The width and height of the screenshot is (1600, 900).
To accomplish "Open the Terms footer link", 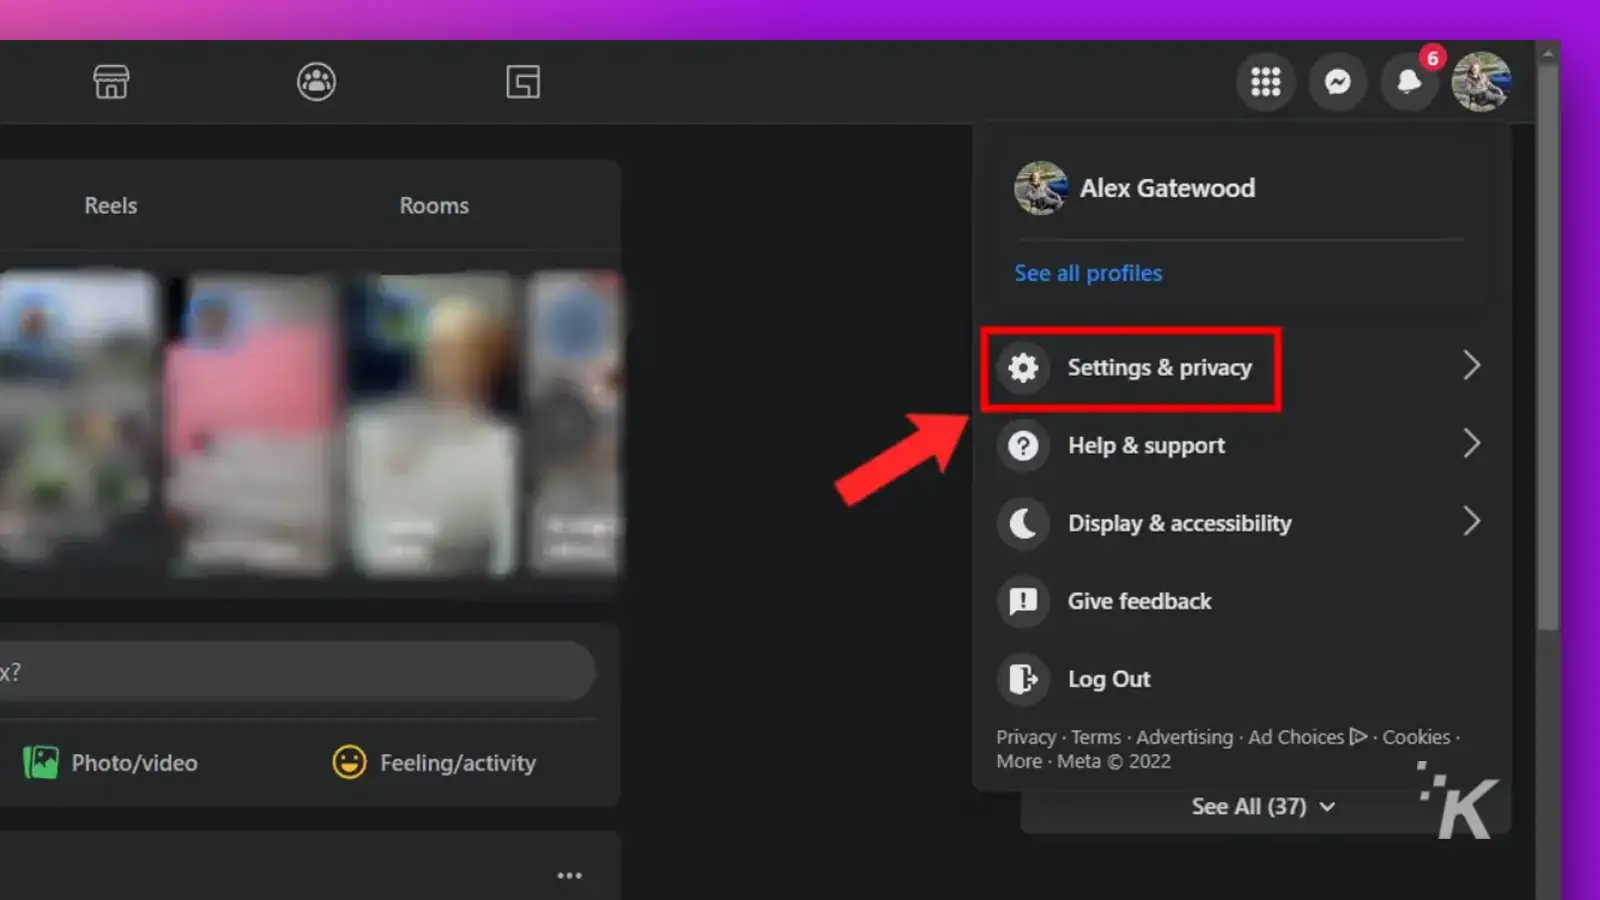I will [x=1096, y=737].
